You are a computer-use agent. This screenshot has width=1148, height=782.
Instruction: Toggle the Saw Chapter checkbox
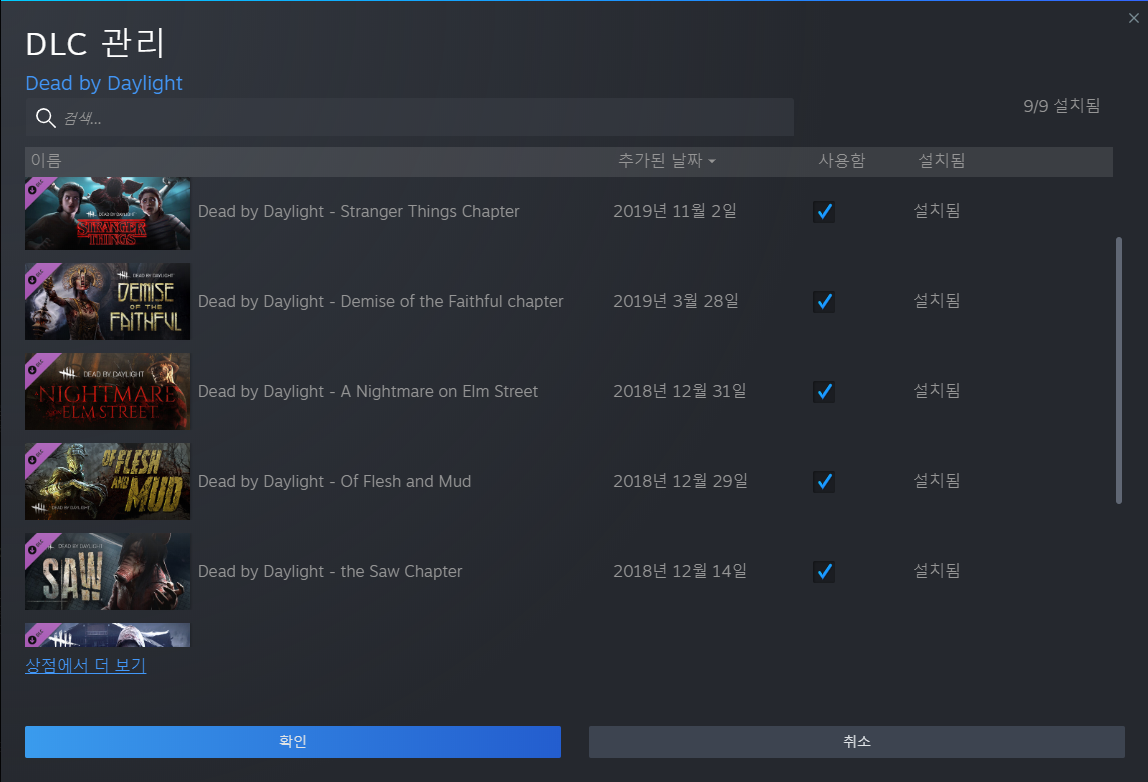(x=824, y=572)
